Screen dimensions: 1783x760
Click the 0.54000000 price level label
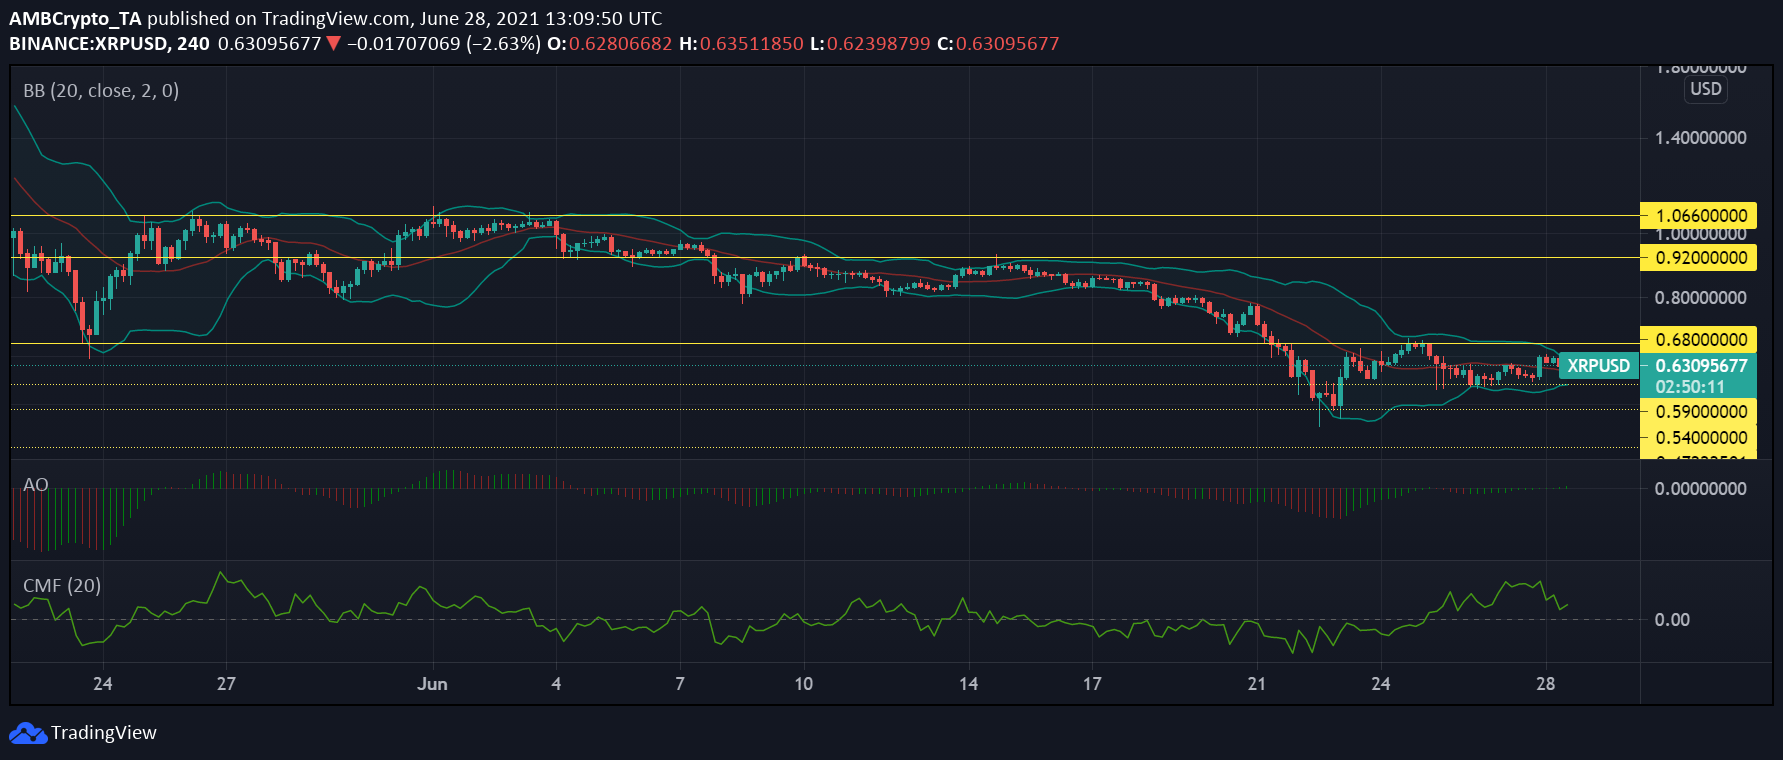1698,437
